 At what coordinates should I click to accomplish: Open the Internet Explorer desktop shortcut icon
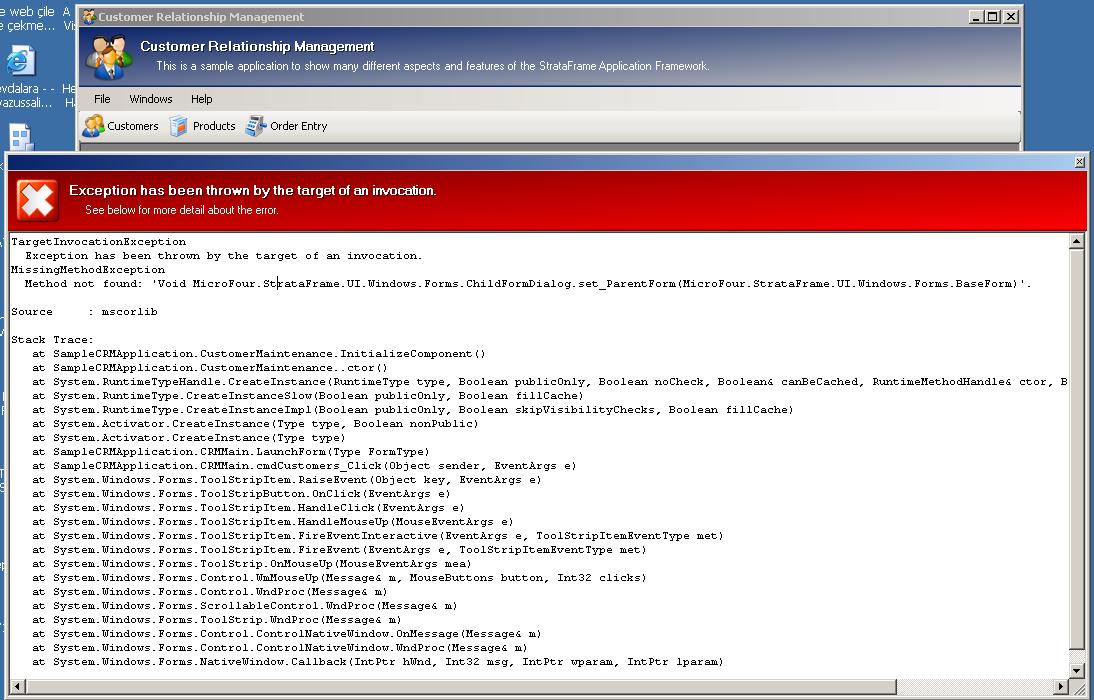[20, 61]
